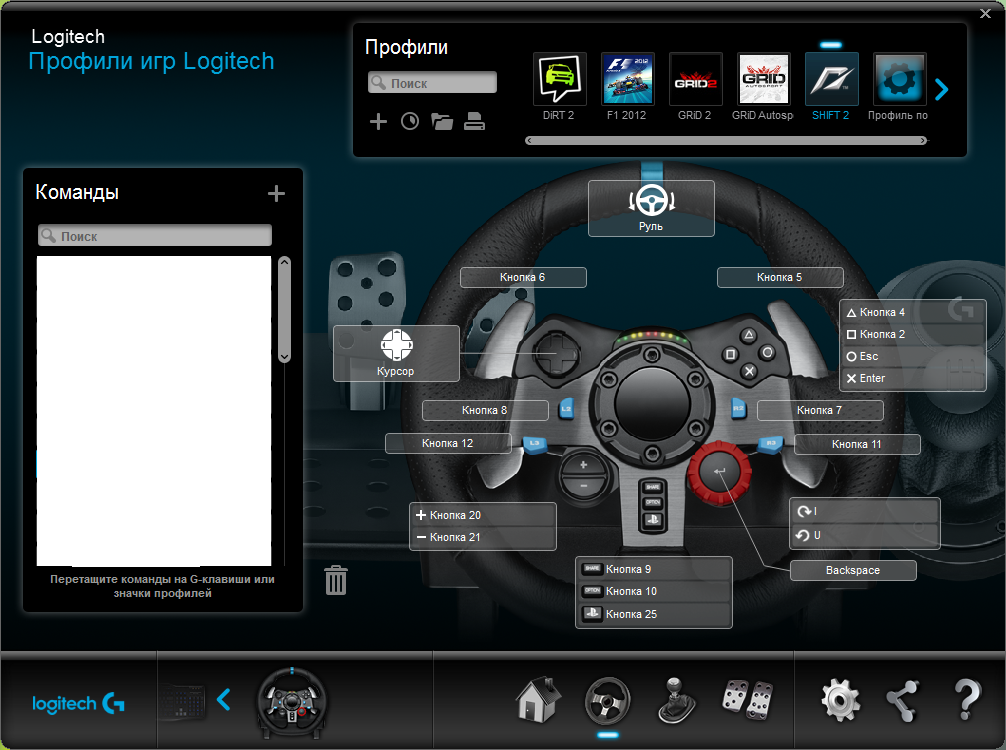Select the Share Кнопка 9 entry
This screenshot has height=750, width=1006.
click(654, 569)
